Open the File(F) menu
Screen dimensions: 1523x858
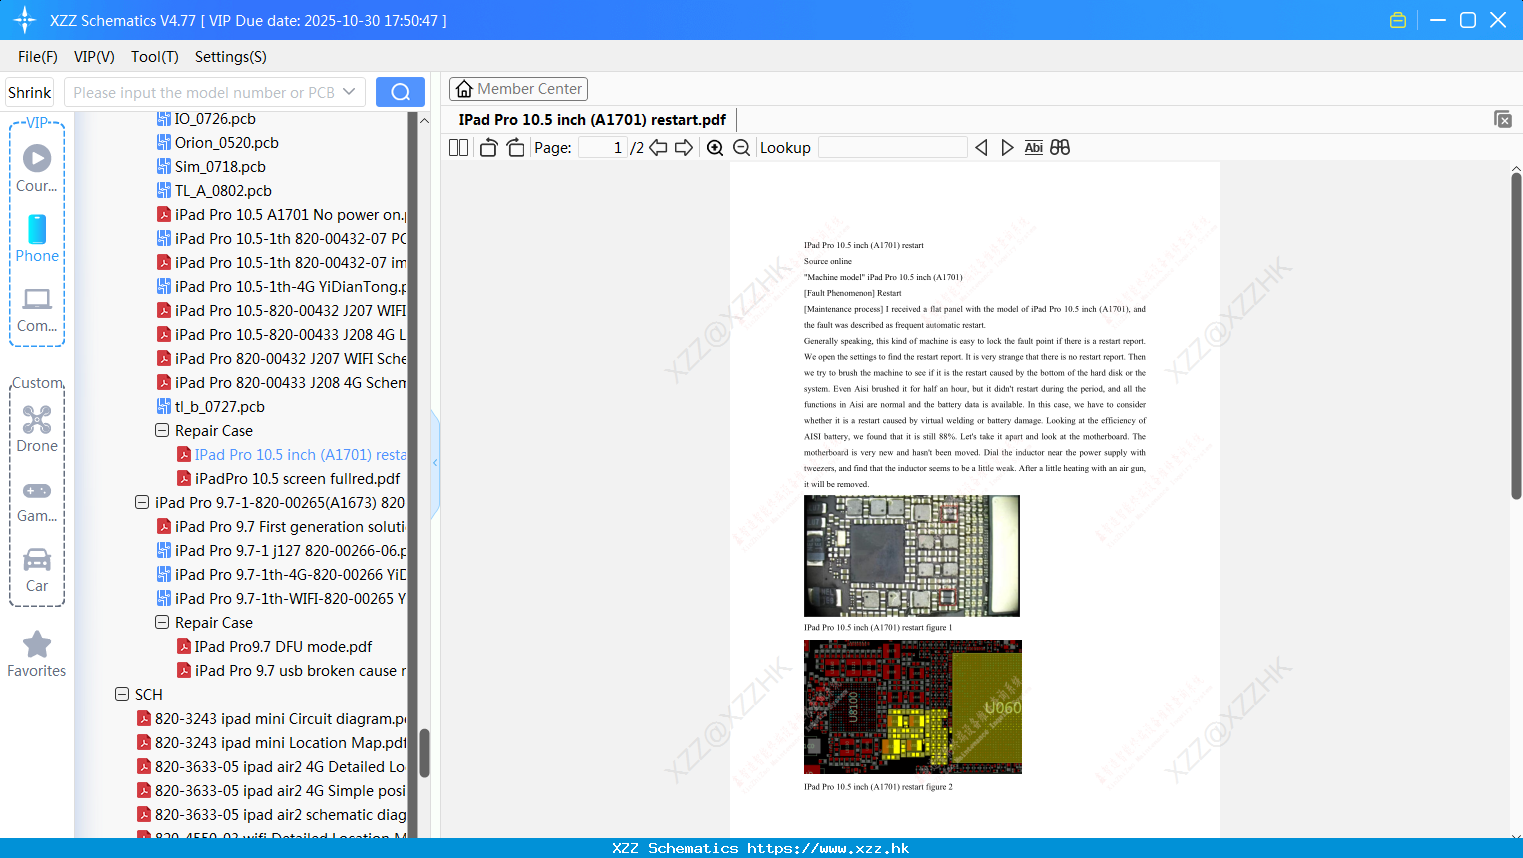click(x=38, y=57)
